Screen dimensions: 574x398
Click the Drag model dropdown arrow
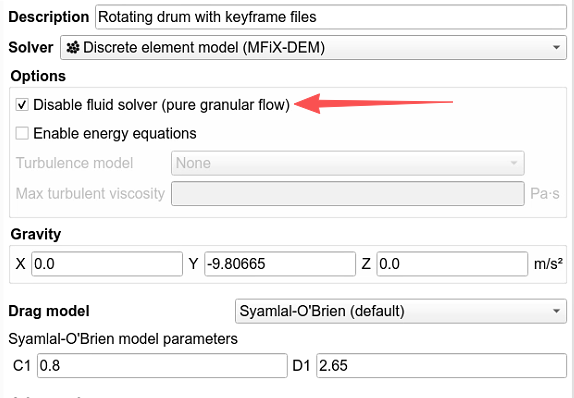click(556, 311)
